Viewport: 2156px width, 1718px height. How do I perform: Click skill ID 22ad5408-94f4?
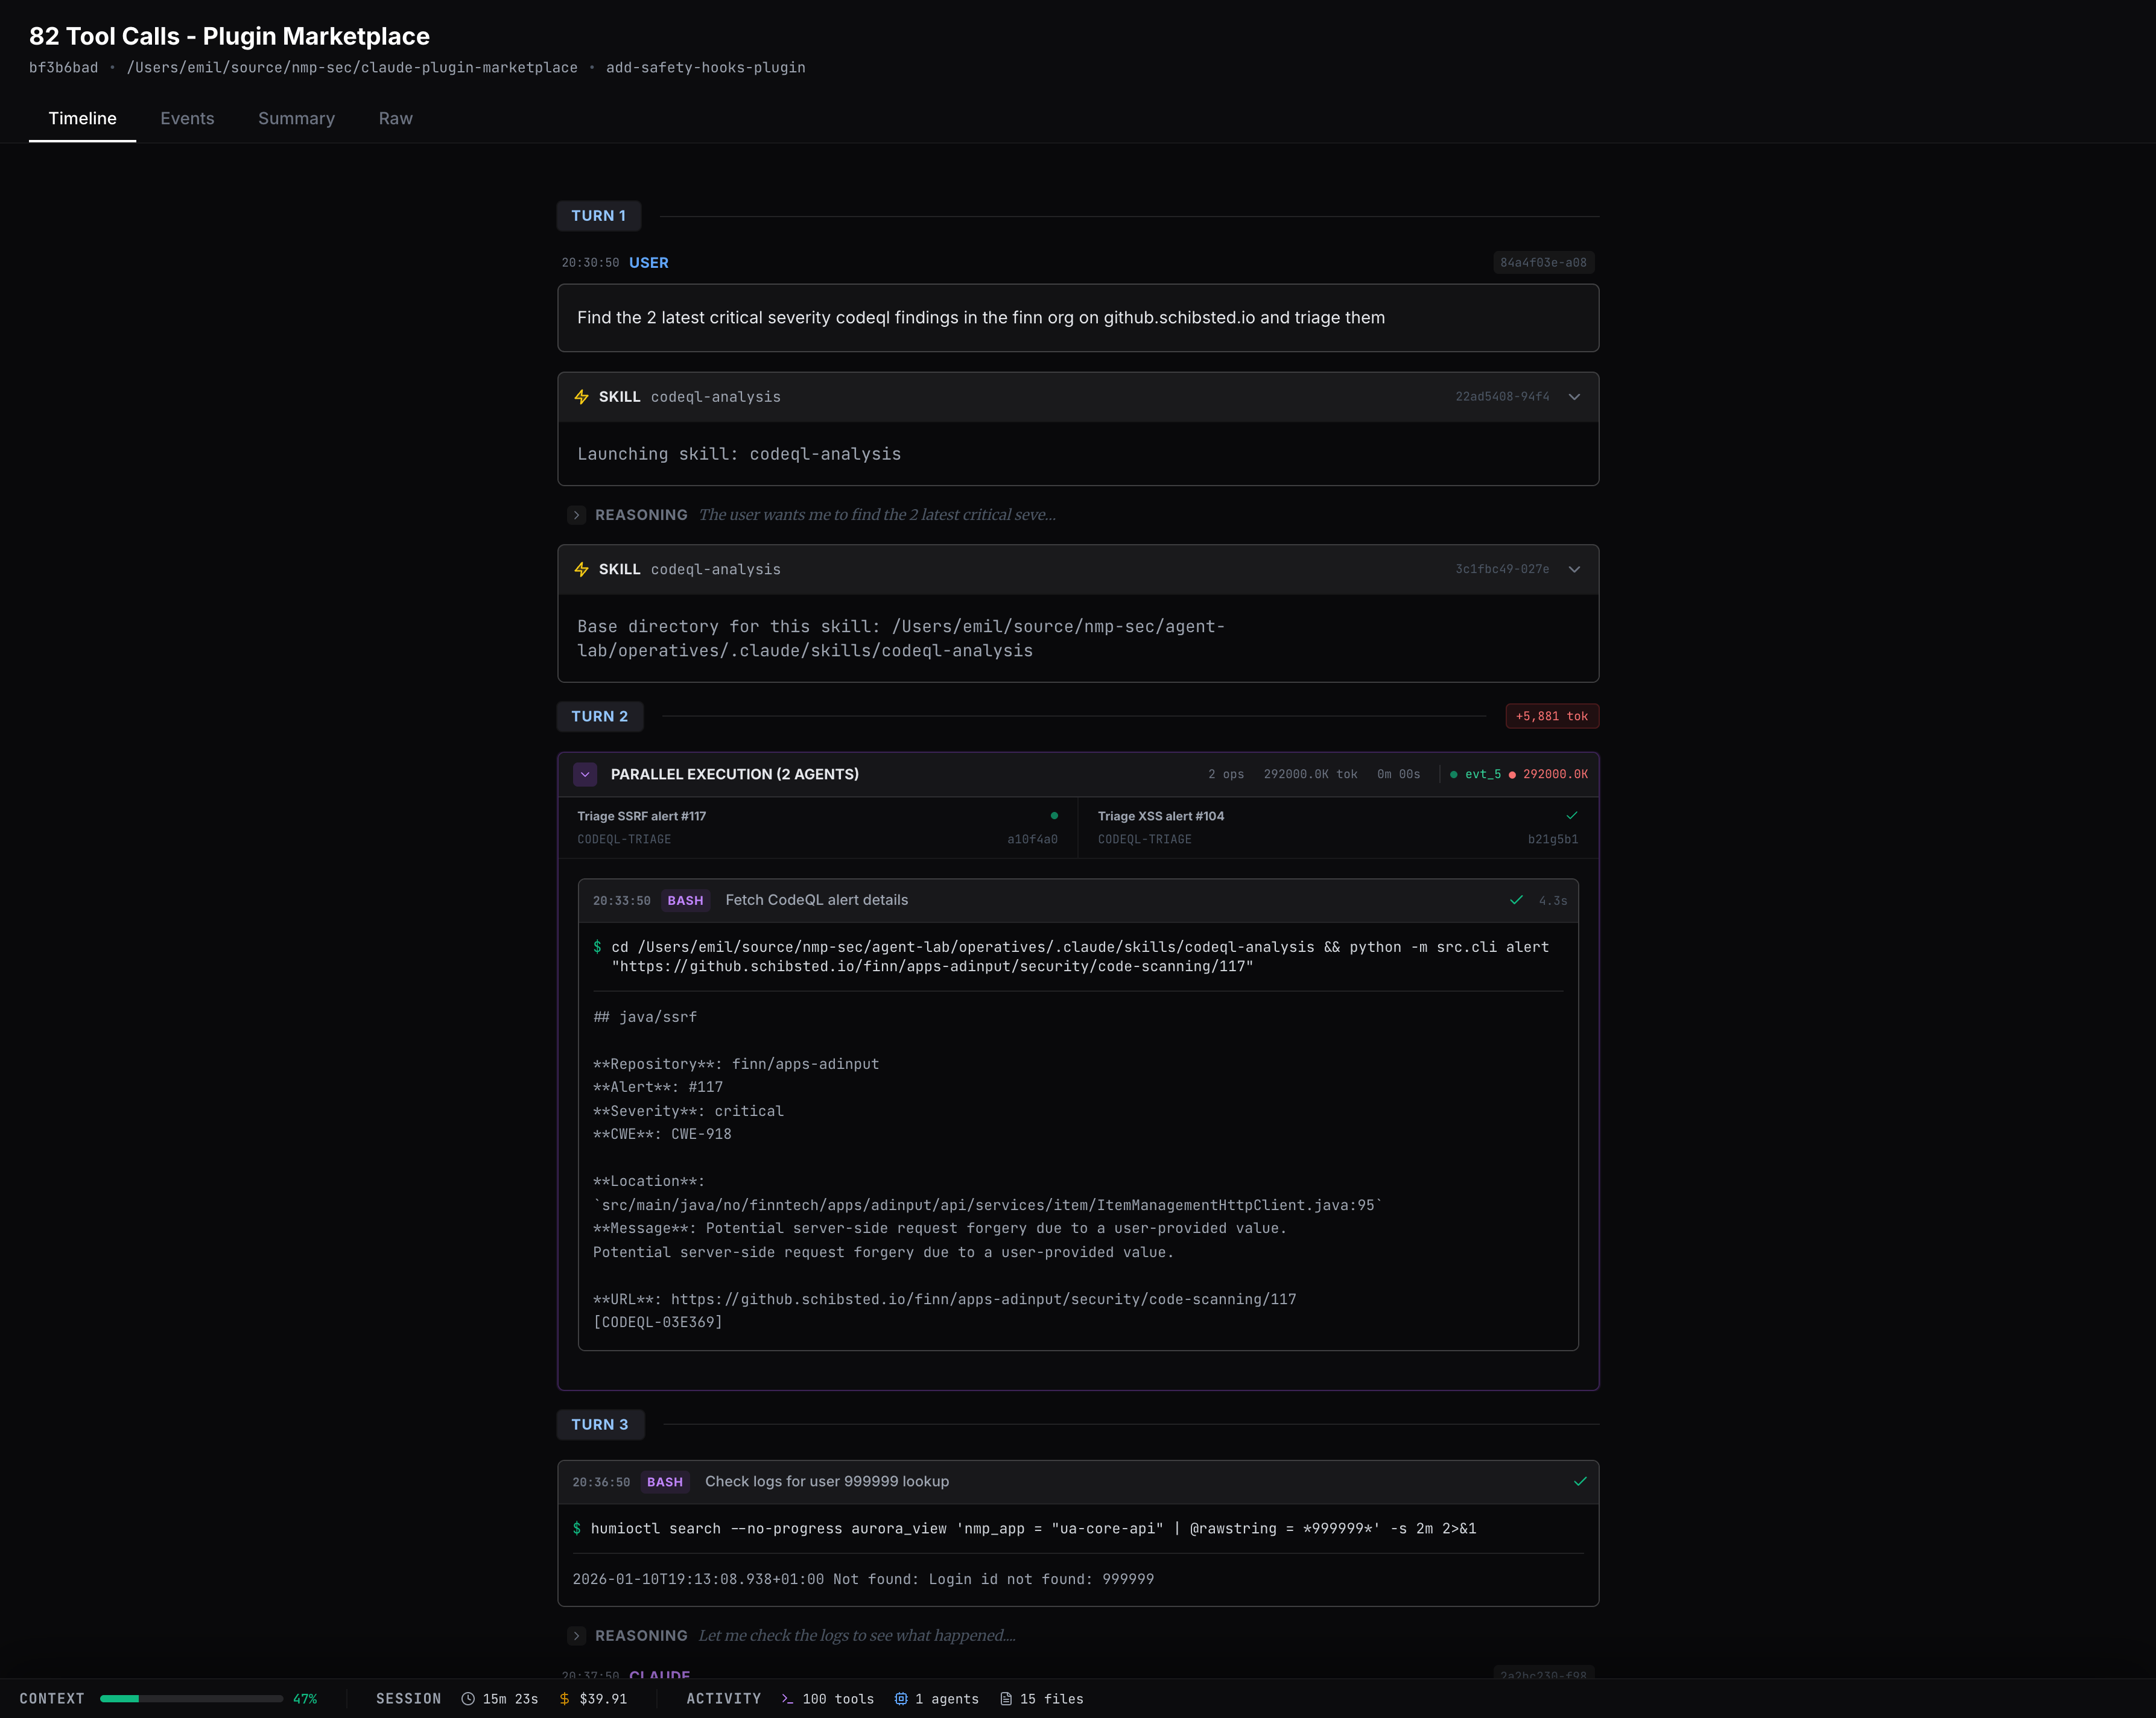[1502, 397]
